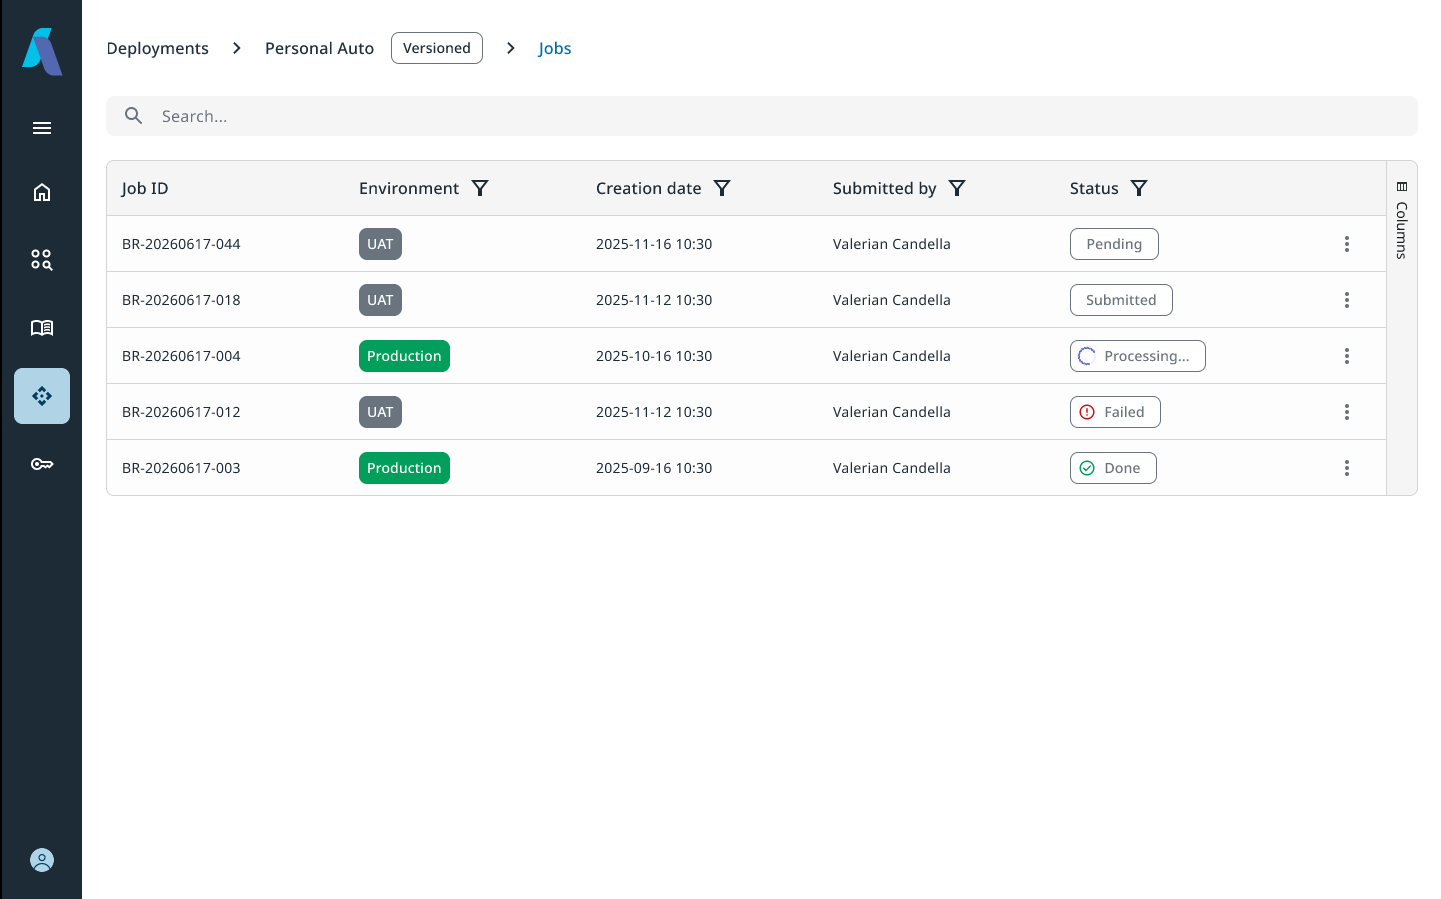Click job ID BR-20260617-004

(x=181, y=356)
